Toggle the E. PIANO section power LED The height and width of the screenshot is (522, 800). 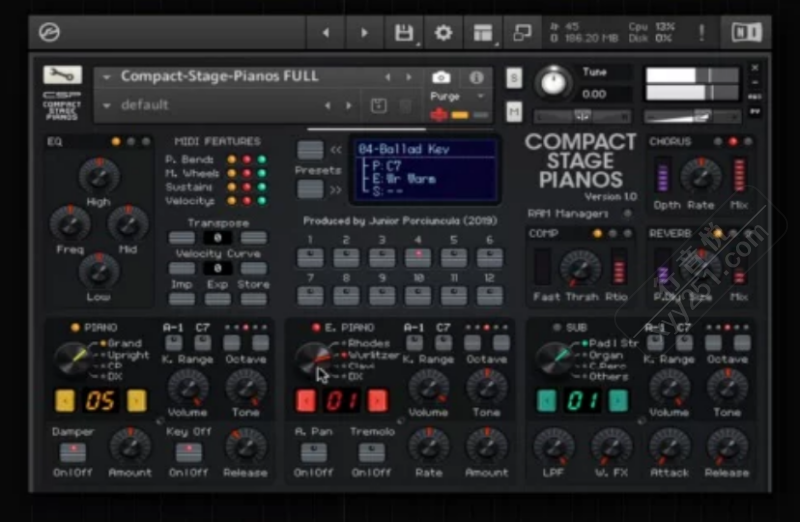316,327
